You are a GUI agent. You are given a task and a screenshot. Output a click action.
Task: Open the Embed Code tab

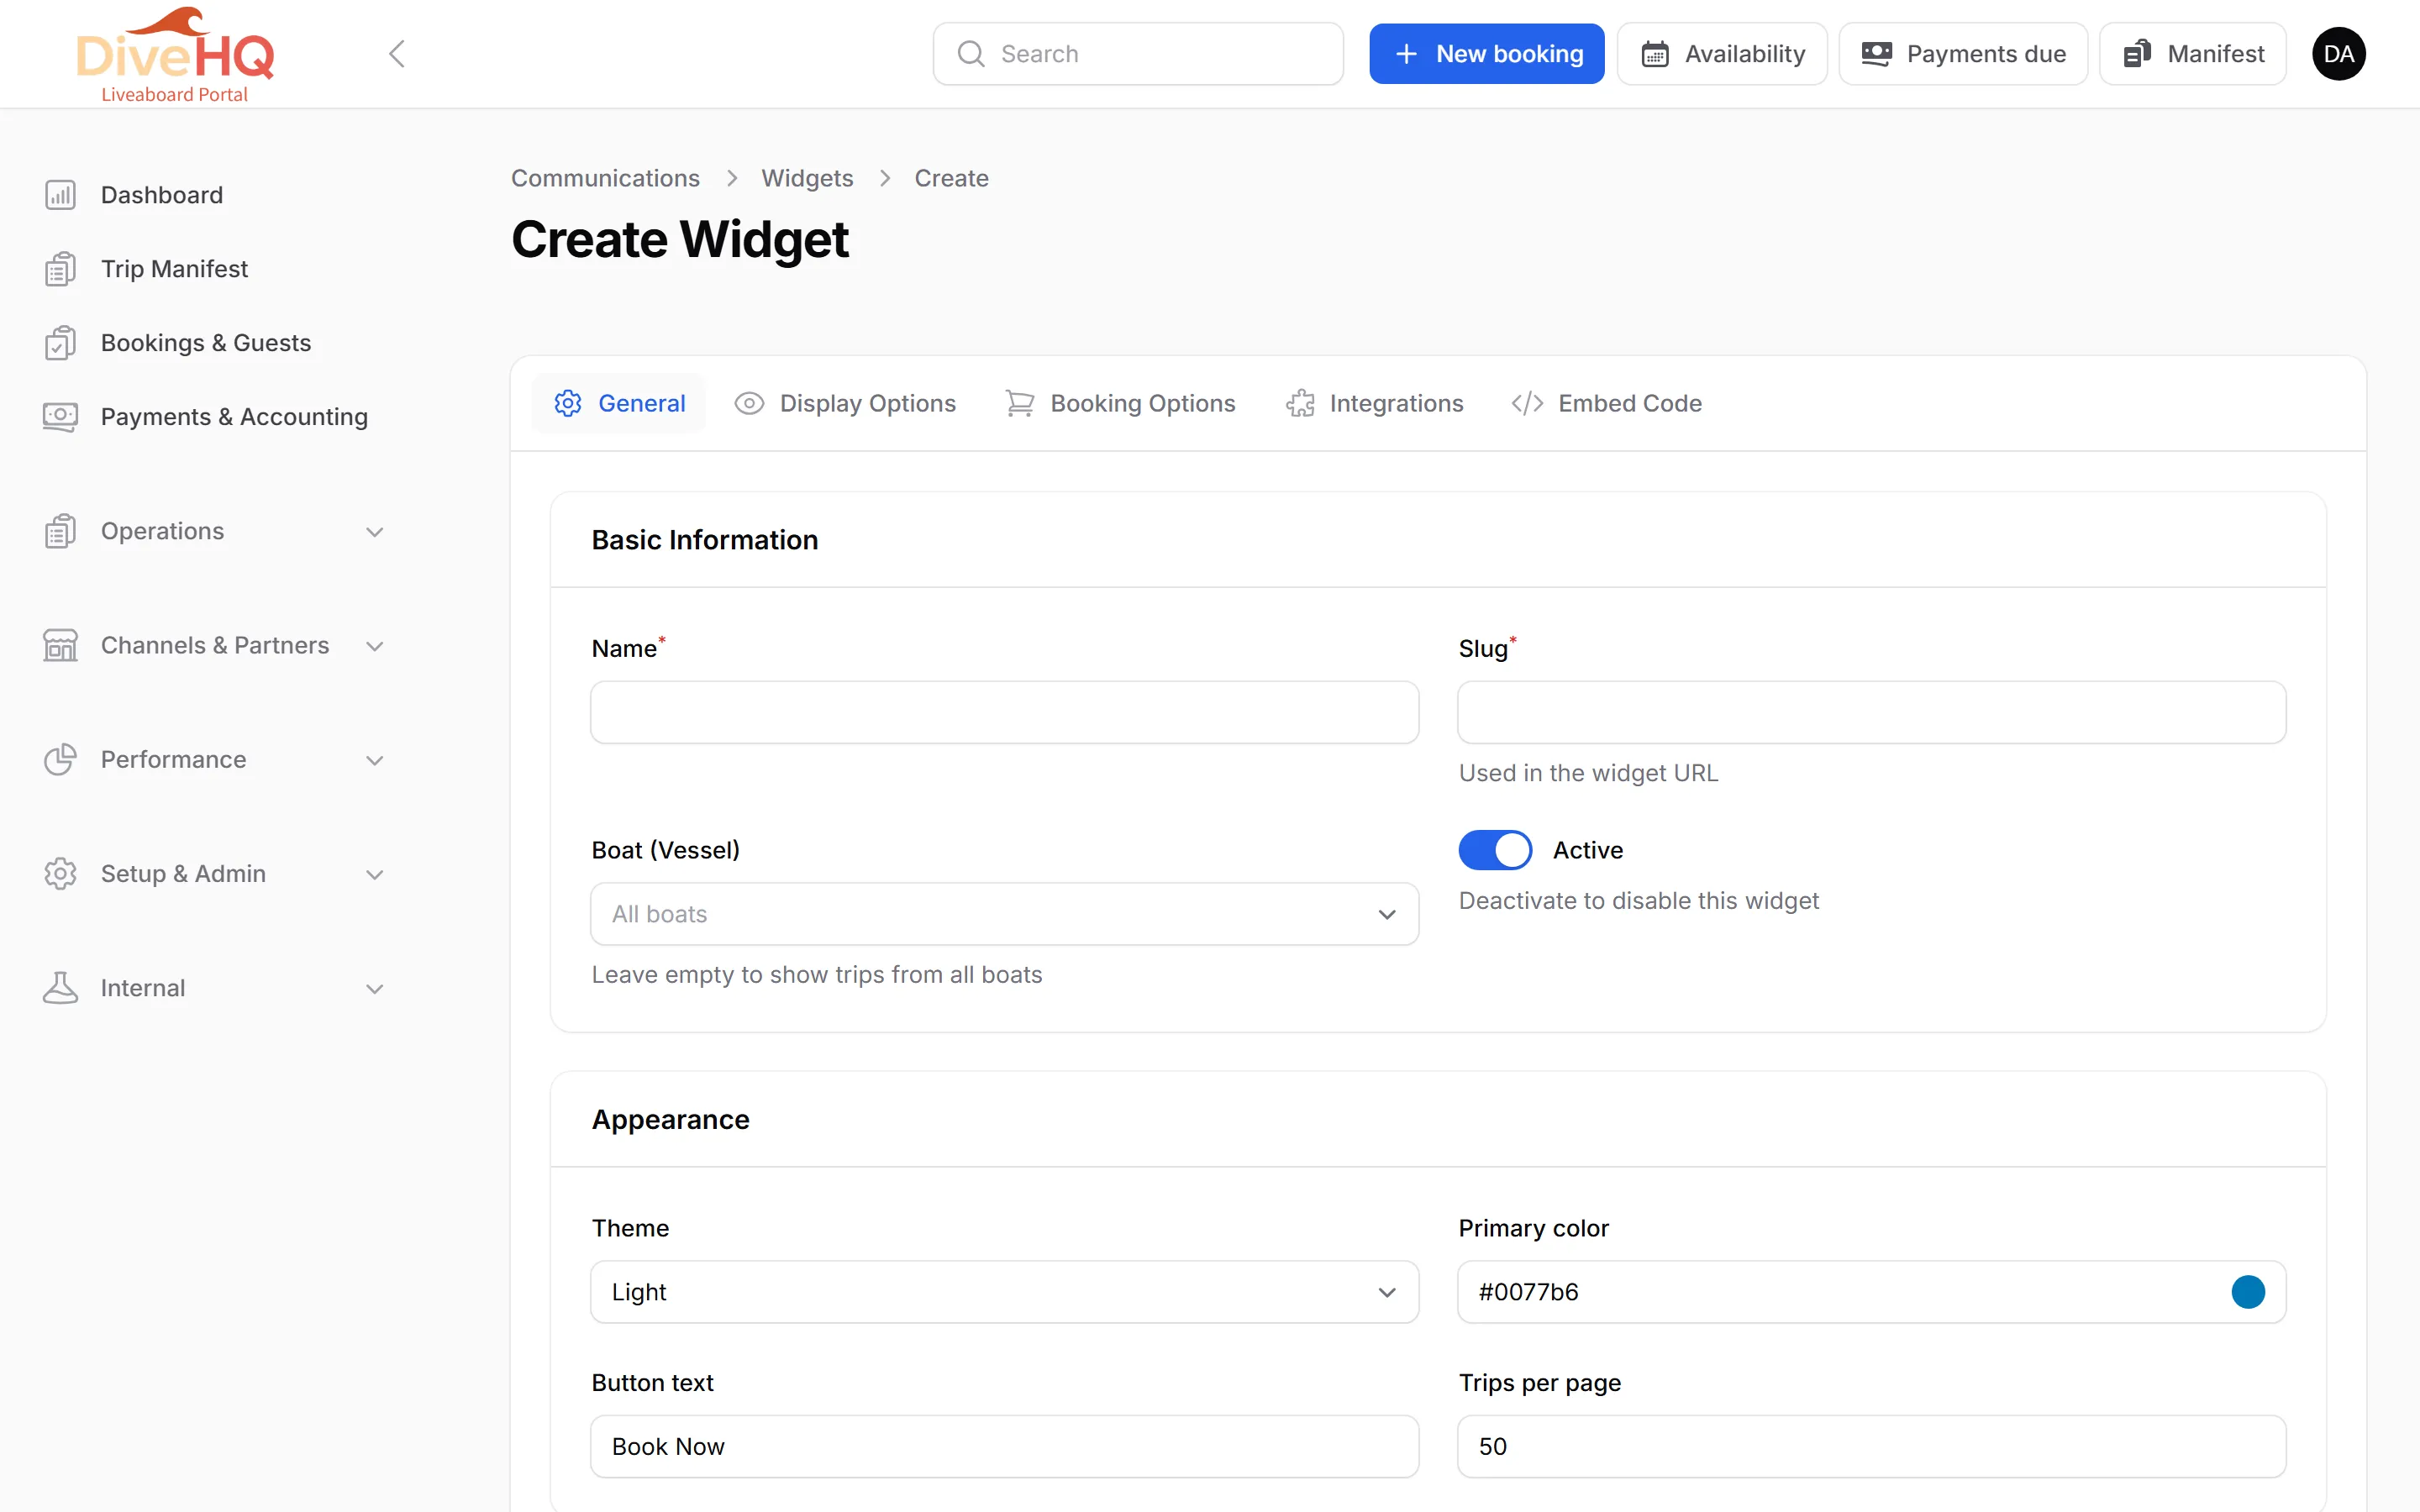(x=1606, y=403)
